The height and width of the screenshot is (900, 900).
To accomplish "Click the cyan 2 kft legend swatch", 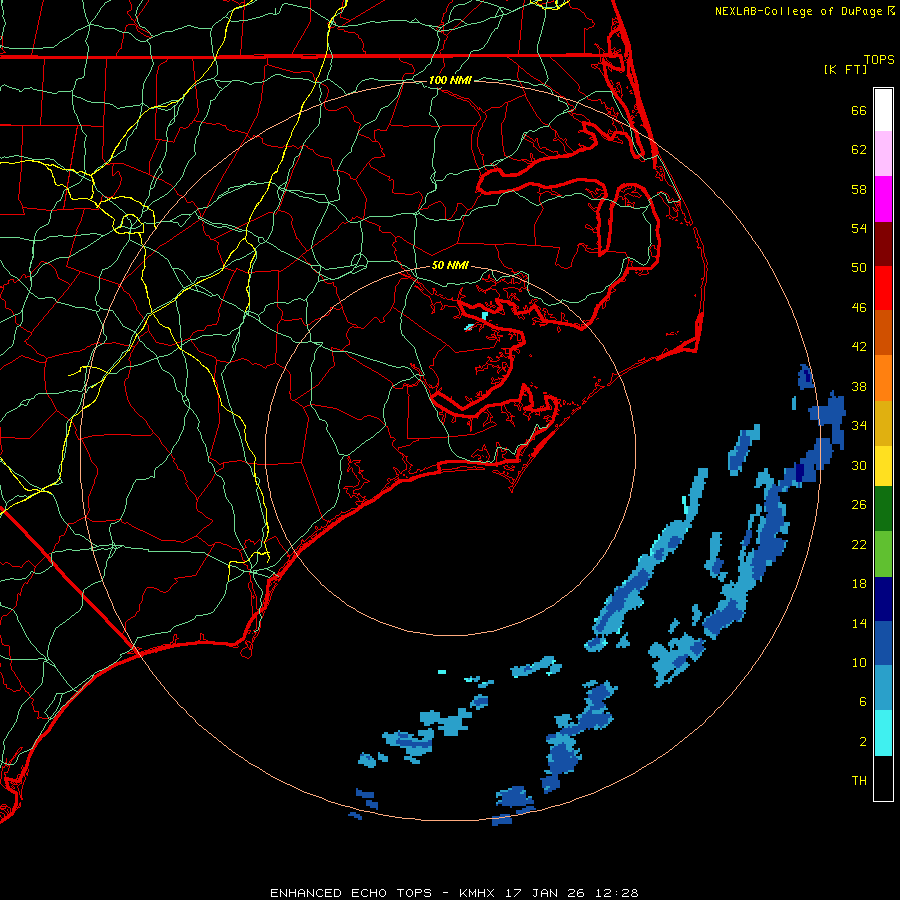I will [883, 733].
